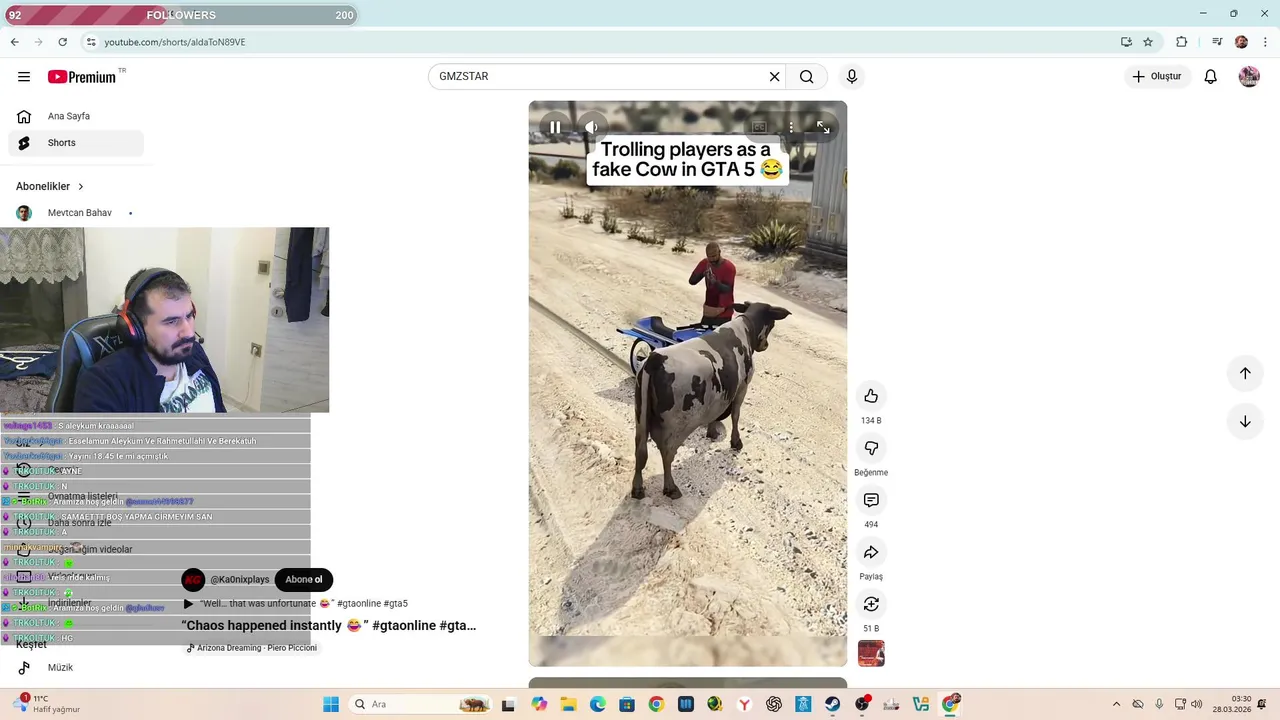Click taskbar Ara search box
1280x720 pixels.
coord(420,704)
